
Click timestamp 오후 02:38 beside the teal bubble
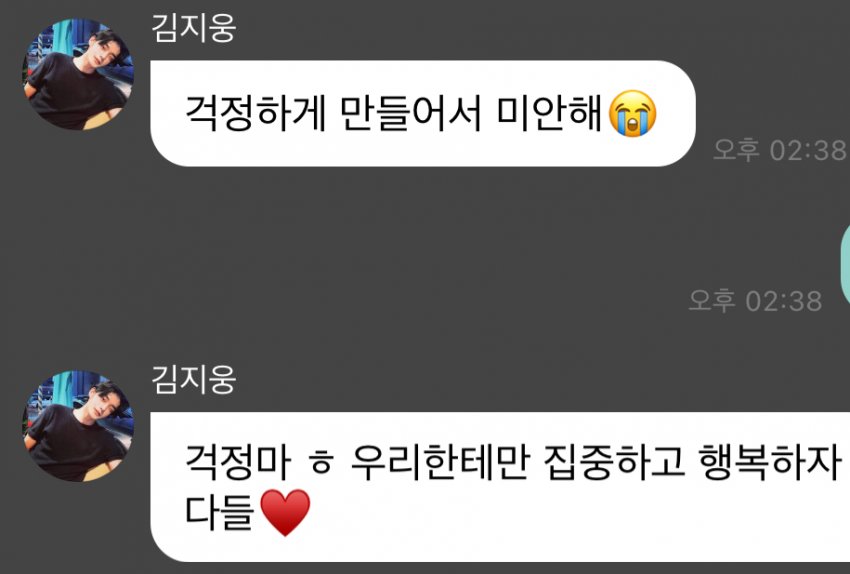[755, 300]
